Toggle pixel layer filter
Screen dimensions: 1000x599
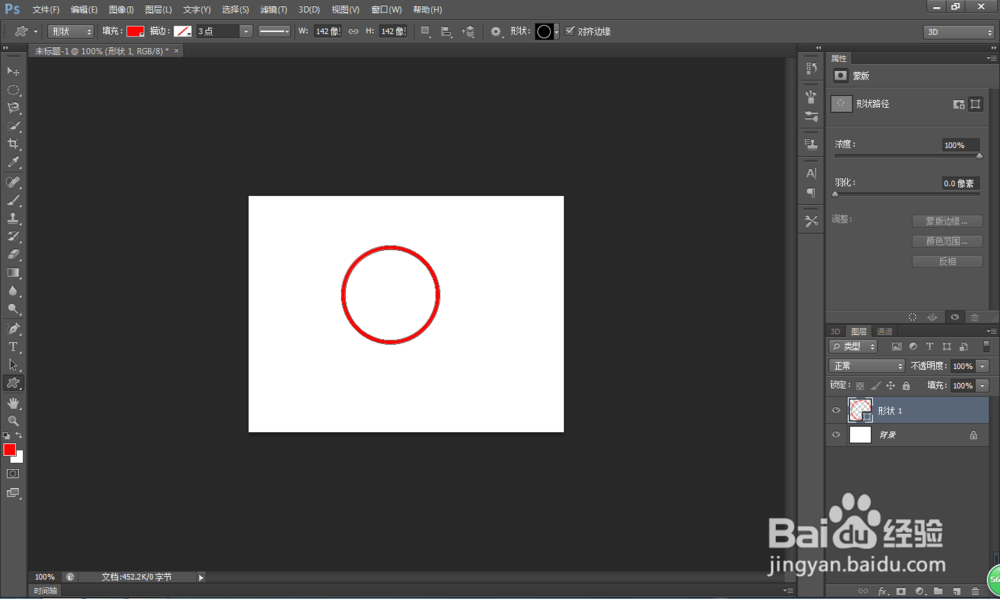pyautogui.click(x=897, y=346)
